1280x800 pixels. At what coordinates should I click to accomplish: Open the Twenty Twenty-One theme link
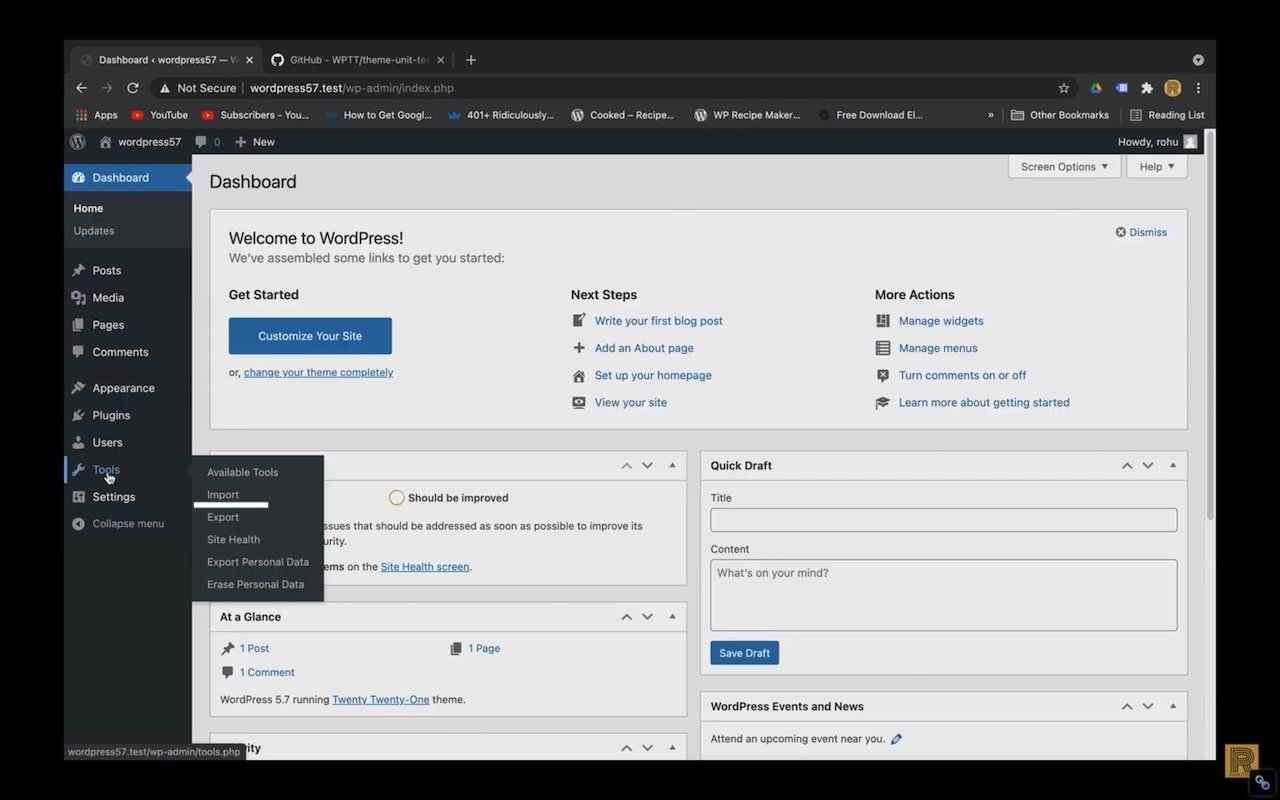(381, 700)
